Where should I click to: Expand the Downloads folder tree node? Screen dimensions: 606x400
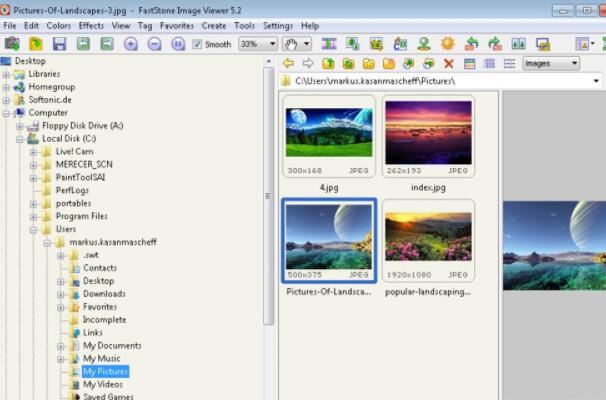pyautogui.click(x=60, y=294)
